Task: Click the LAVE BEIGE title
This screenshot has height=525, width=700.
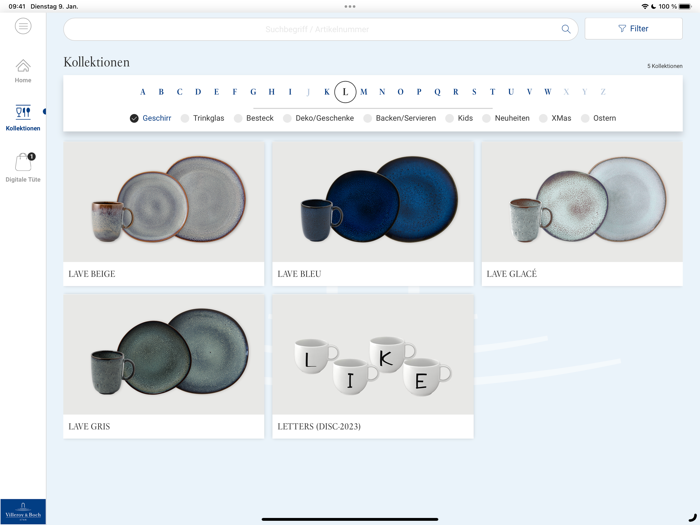Action: coord(92,274)
